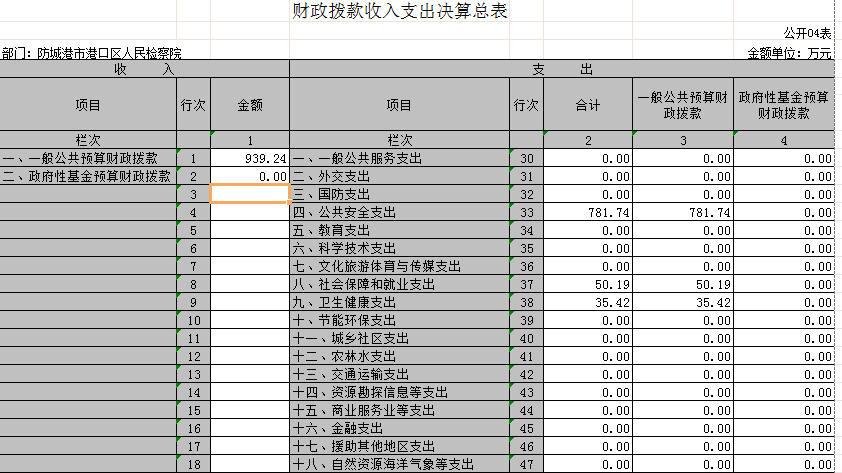Select the 公开04表 label cell
Image resolution: width=842 pixels, height=473 pixels.
(x=807, y=33)
